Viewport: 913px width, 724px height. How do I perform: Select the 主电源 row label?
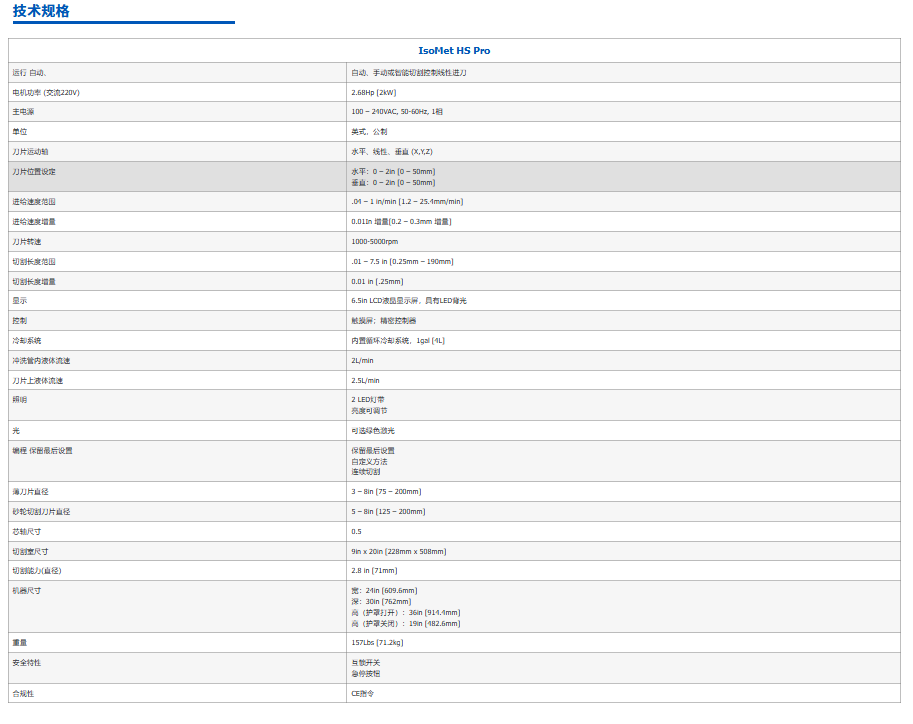(23, 112)
